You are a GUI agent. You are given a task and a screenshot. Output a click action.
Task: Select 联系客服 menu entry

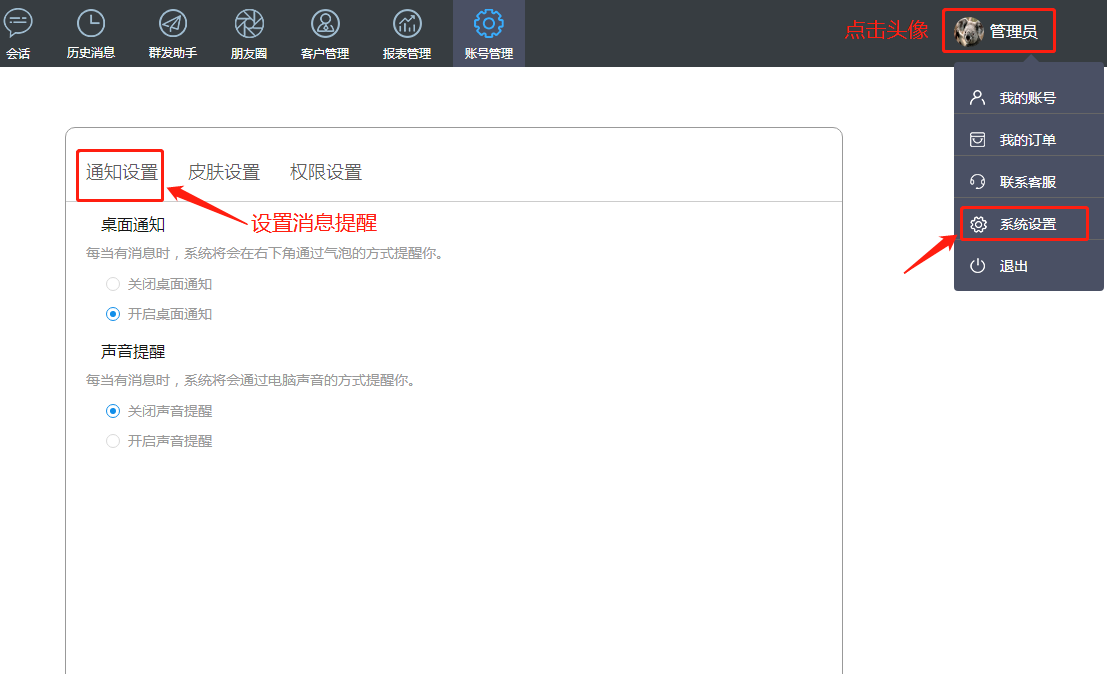pyautogui.click(x=1029, y=182)
